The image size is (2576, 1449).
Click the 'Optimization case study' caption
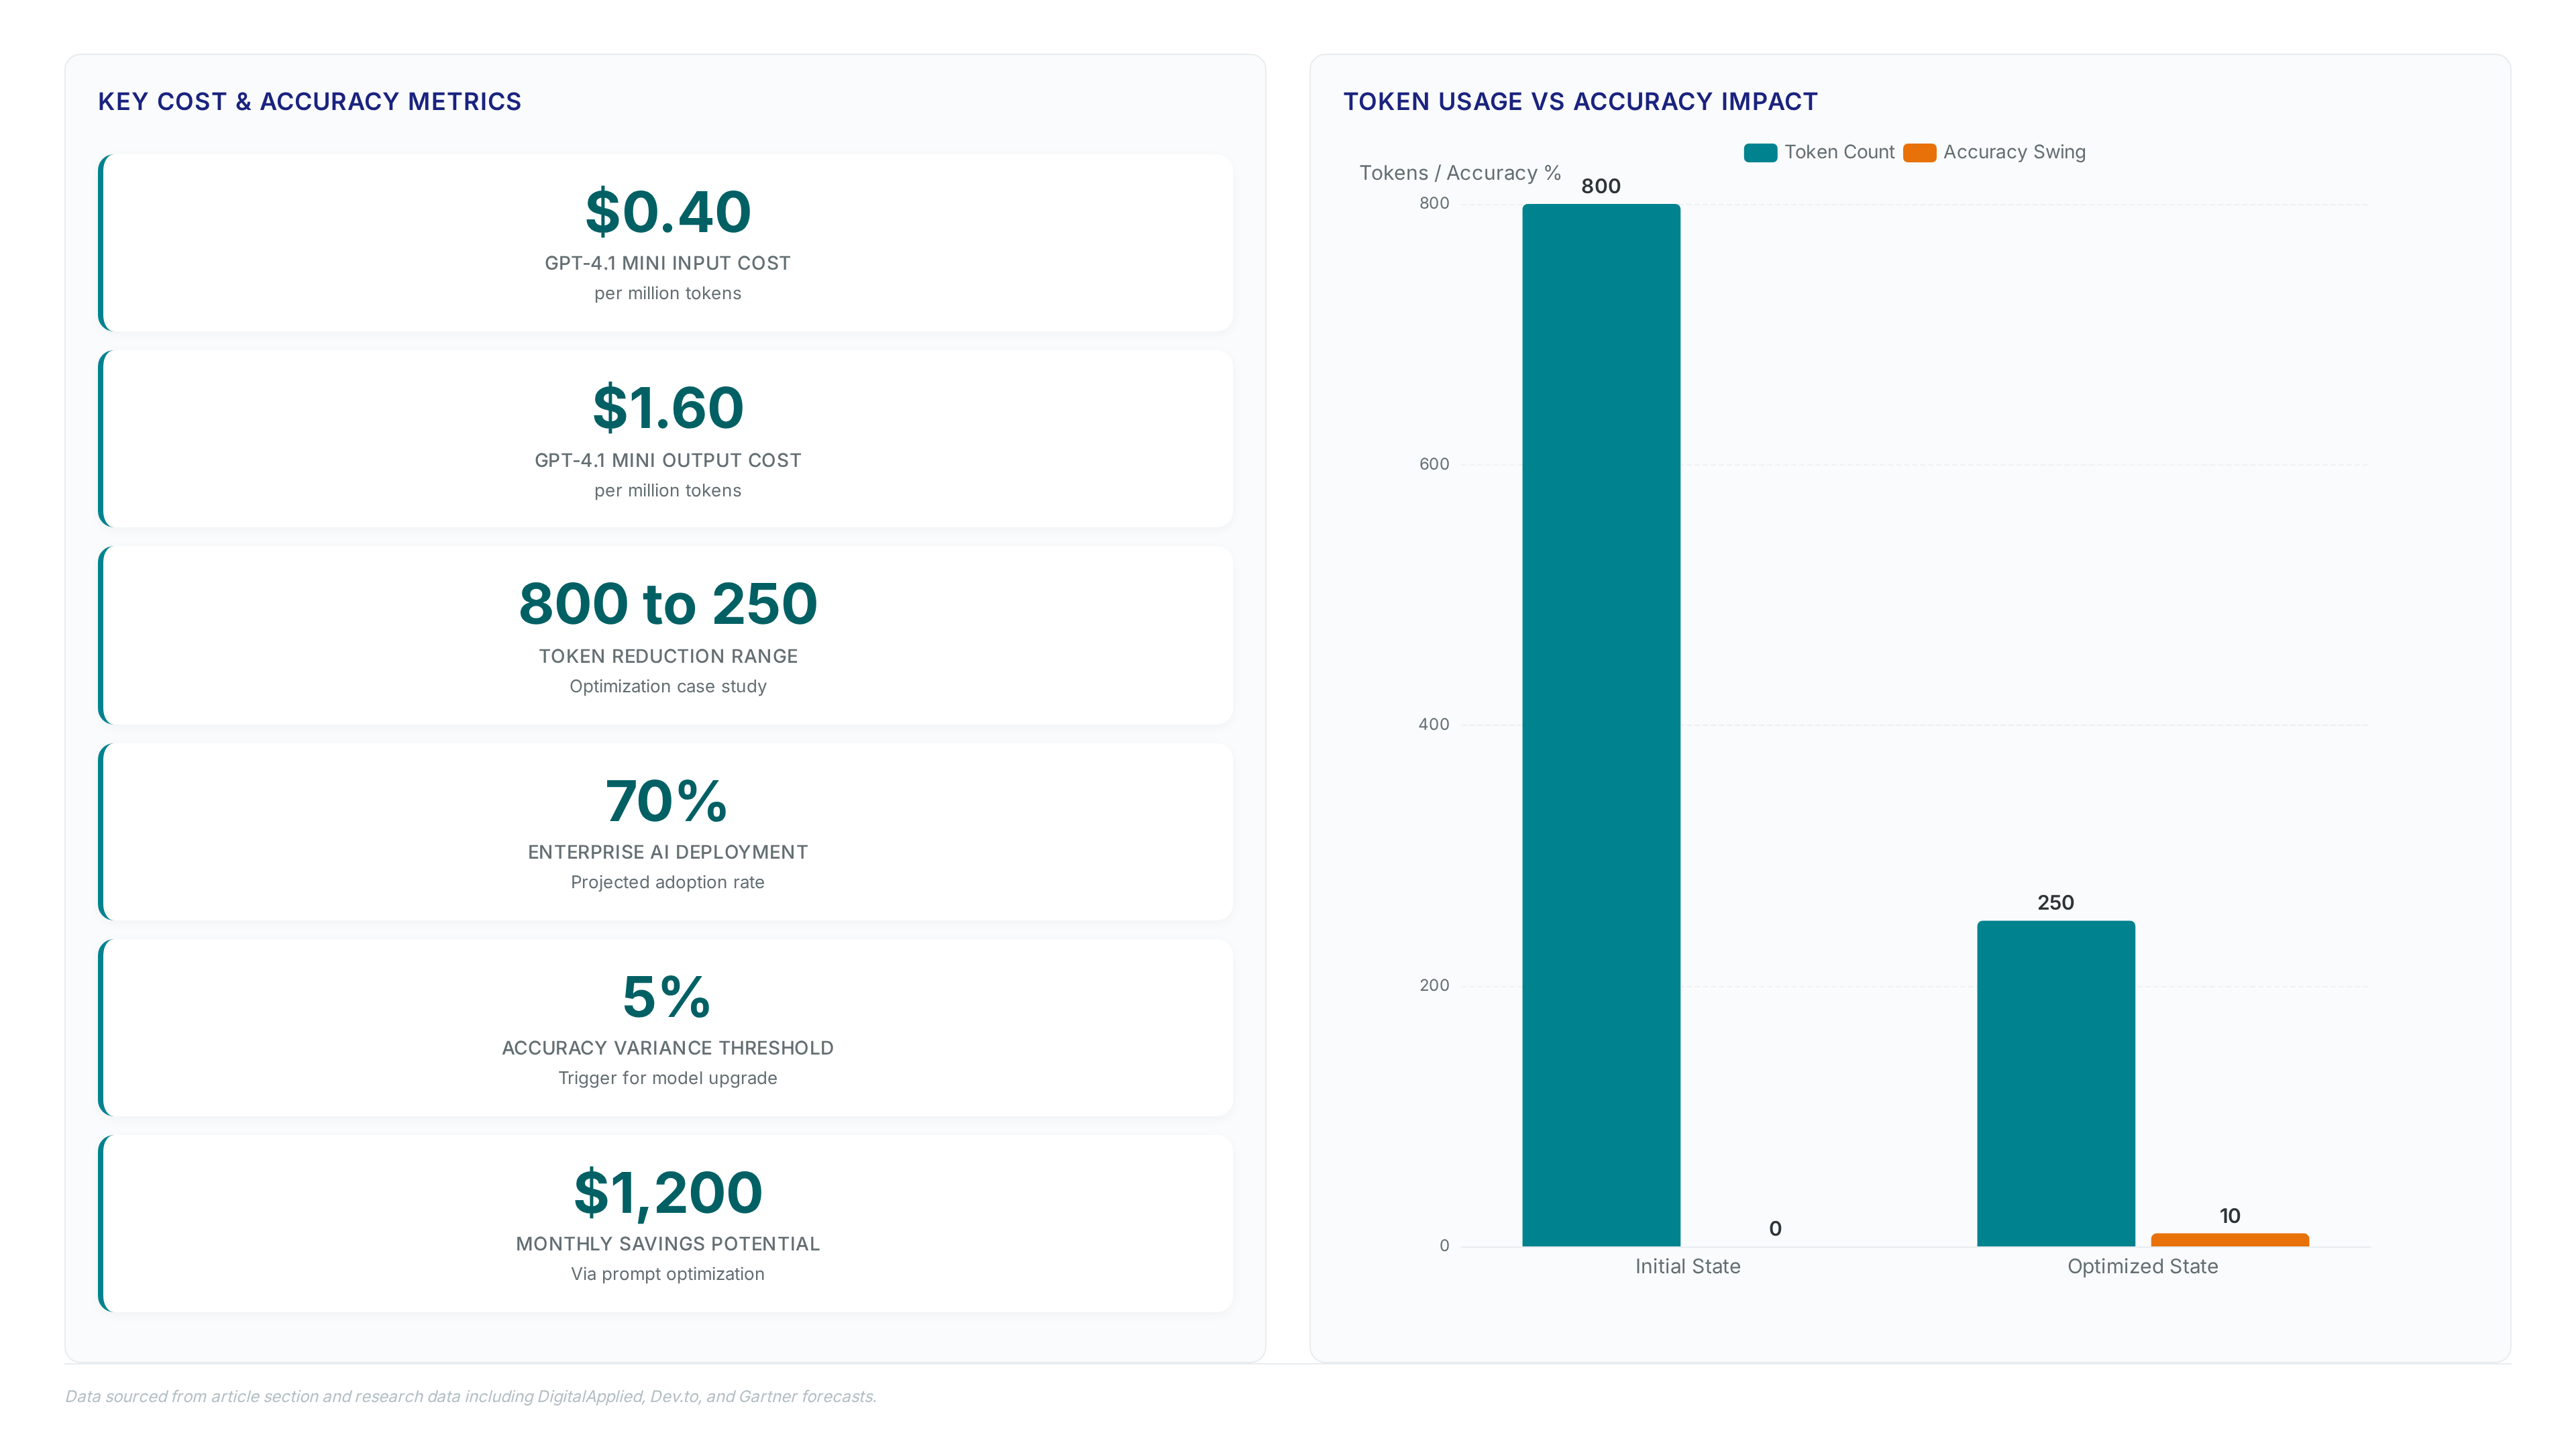tap(668, 686)
